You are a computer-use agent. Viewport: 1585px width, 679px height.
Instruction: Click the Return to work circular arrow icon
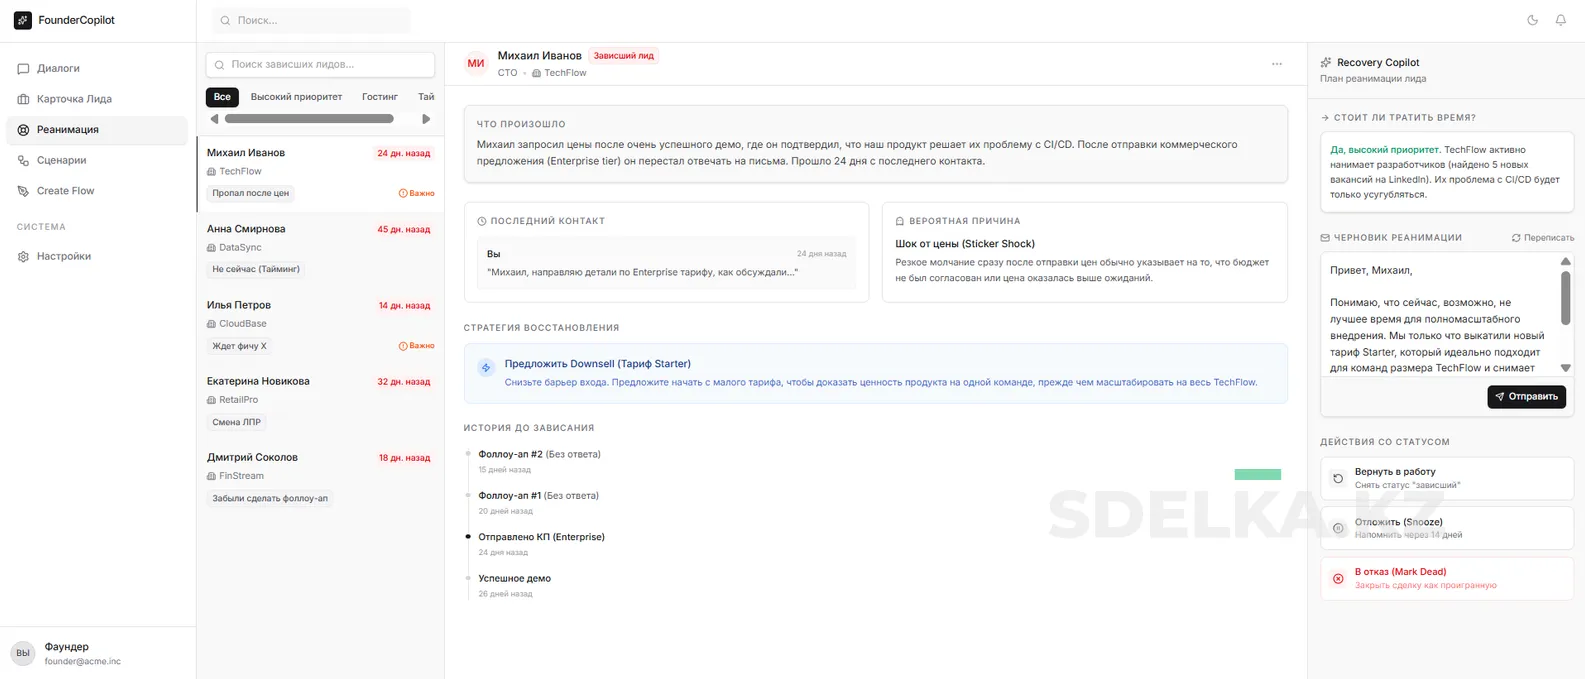[x=1338, y=478]
